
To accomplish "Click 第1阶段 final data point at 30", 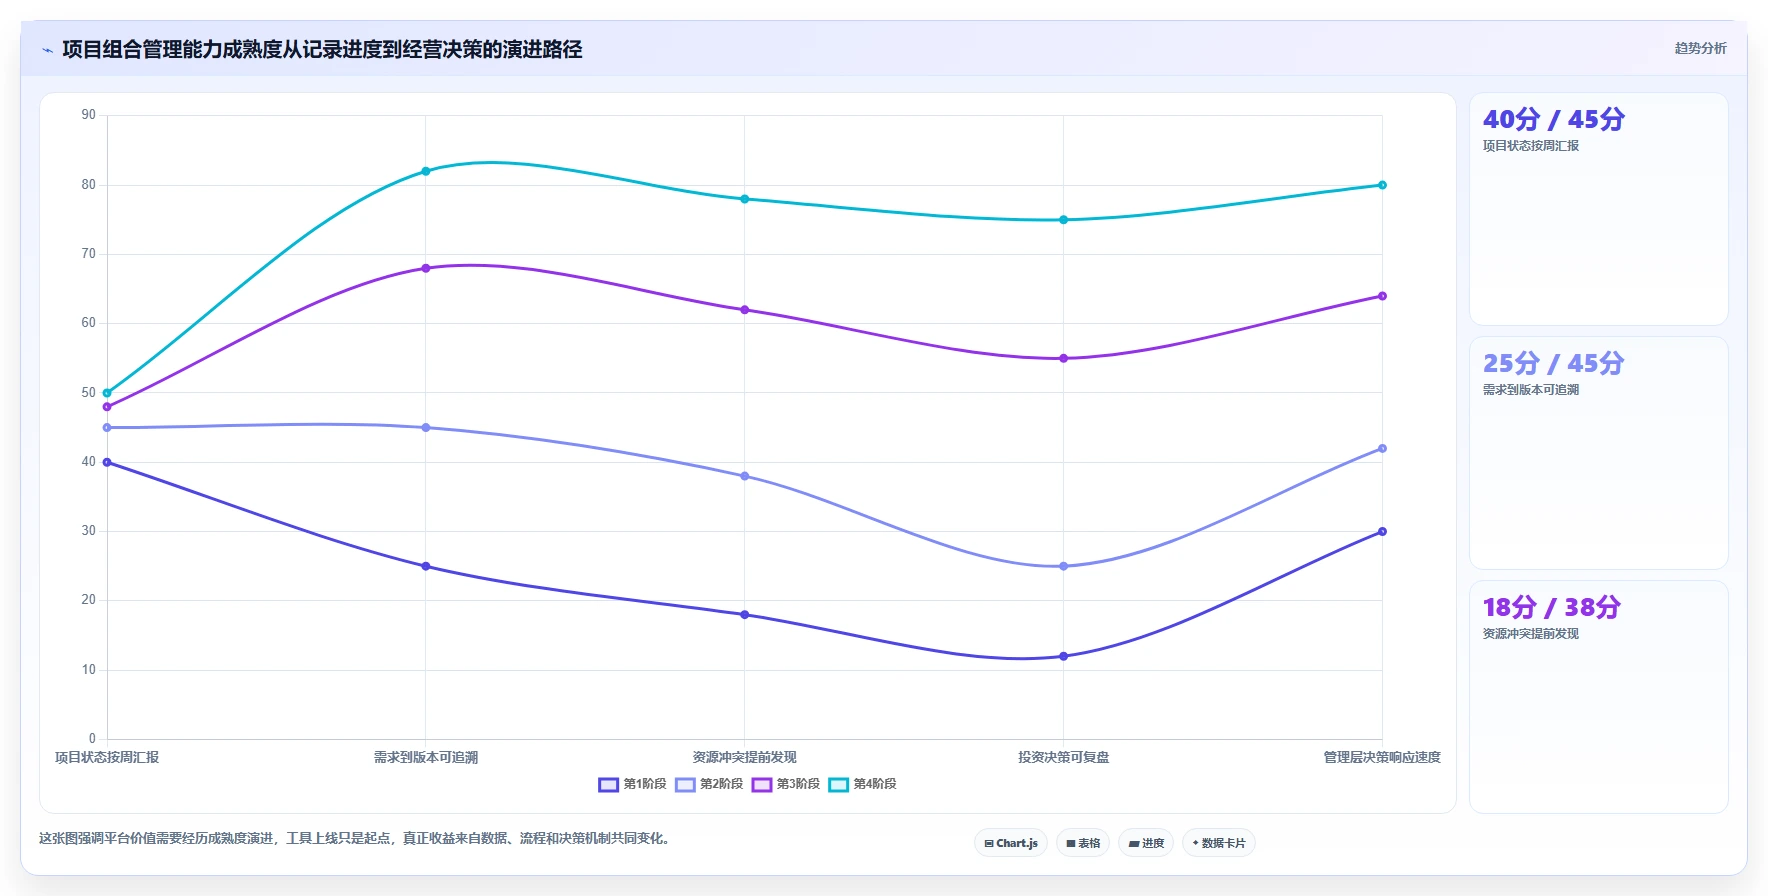I will coord(1382,532).
